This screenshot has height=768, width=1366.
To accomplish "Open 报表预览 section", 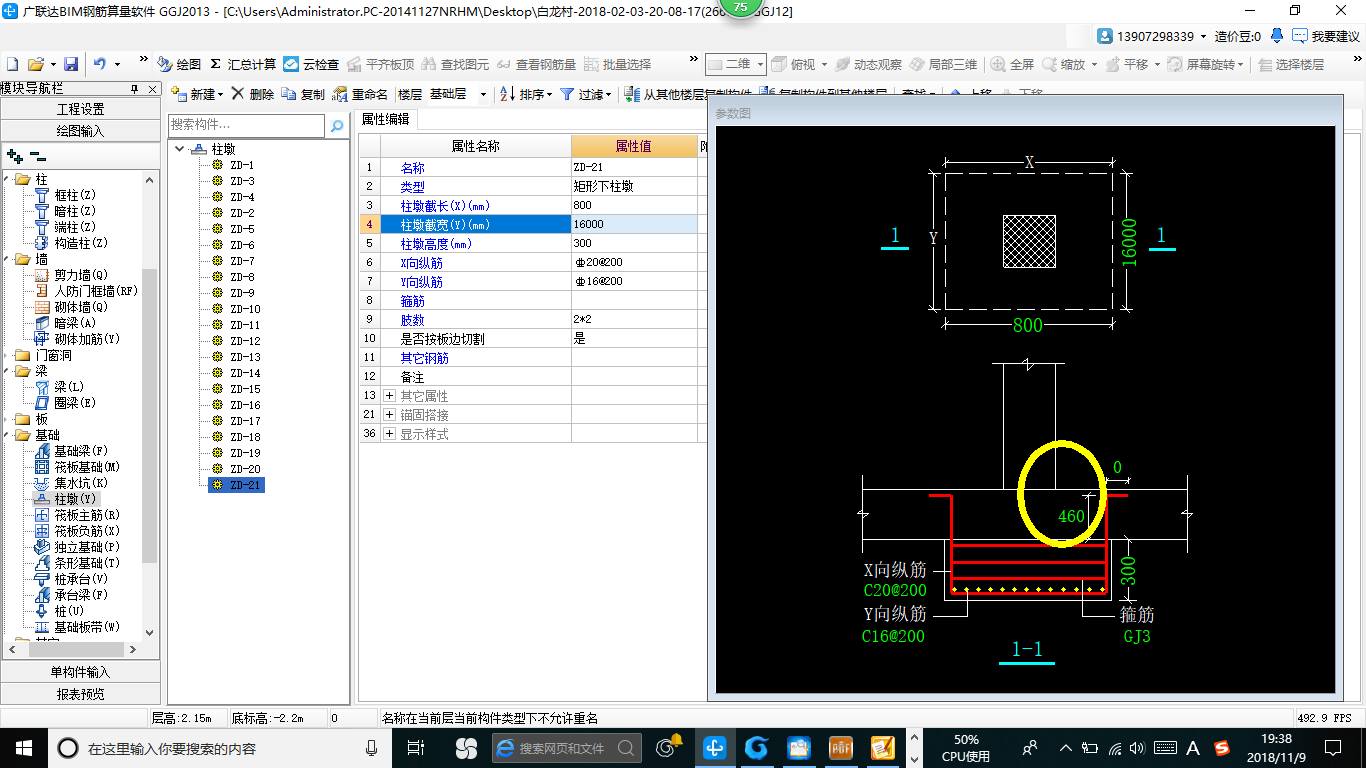I will pos(80,693).
